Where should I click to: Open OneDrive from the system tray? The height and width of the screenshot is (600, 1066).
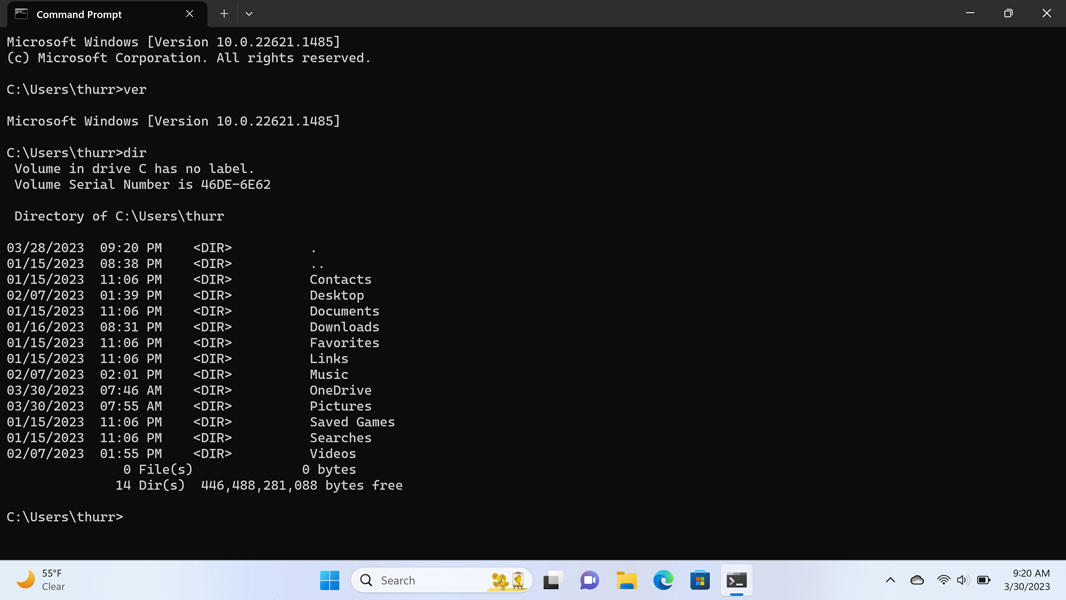coord(917,580)
